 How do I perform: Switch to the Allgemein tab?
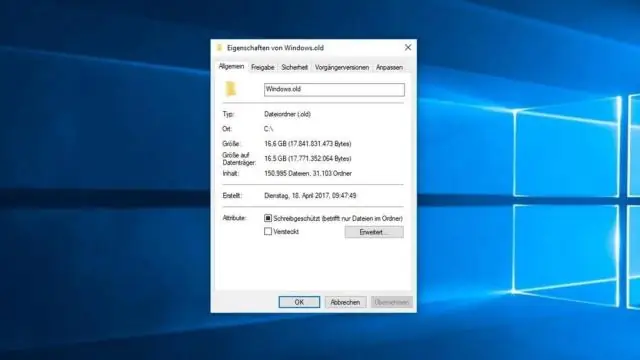[x=231, y=67]
